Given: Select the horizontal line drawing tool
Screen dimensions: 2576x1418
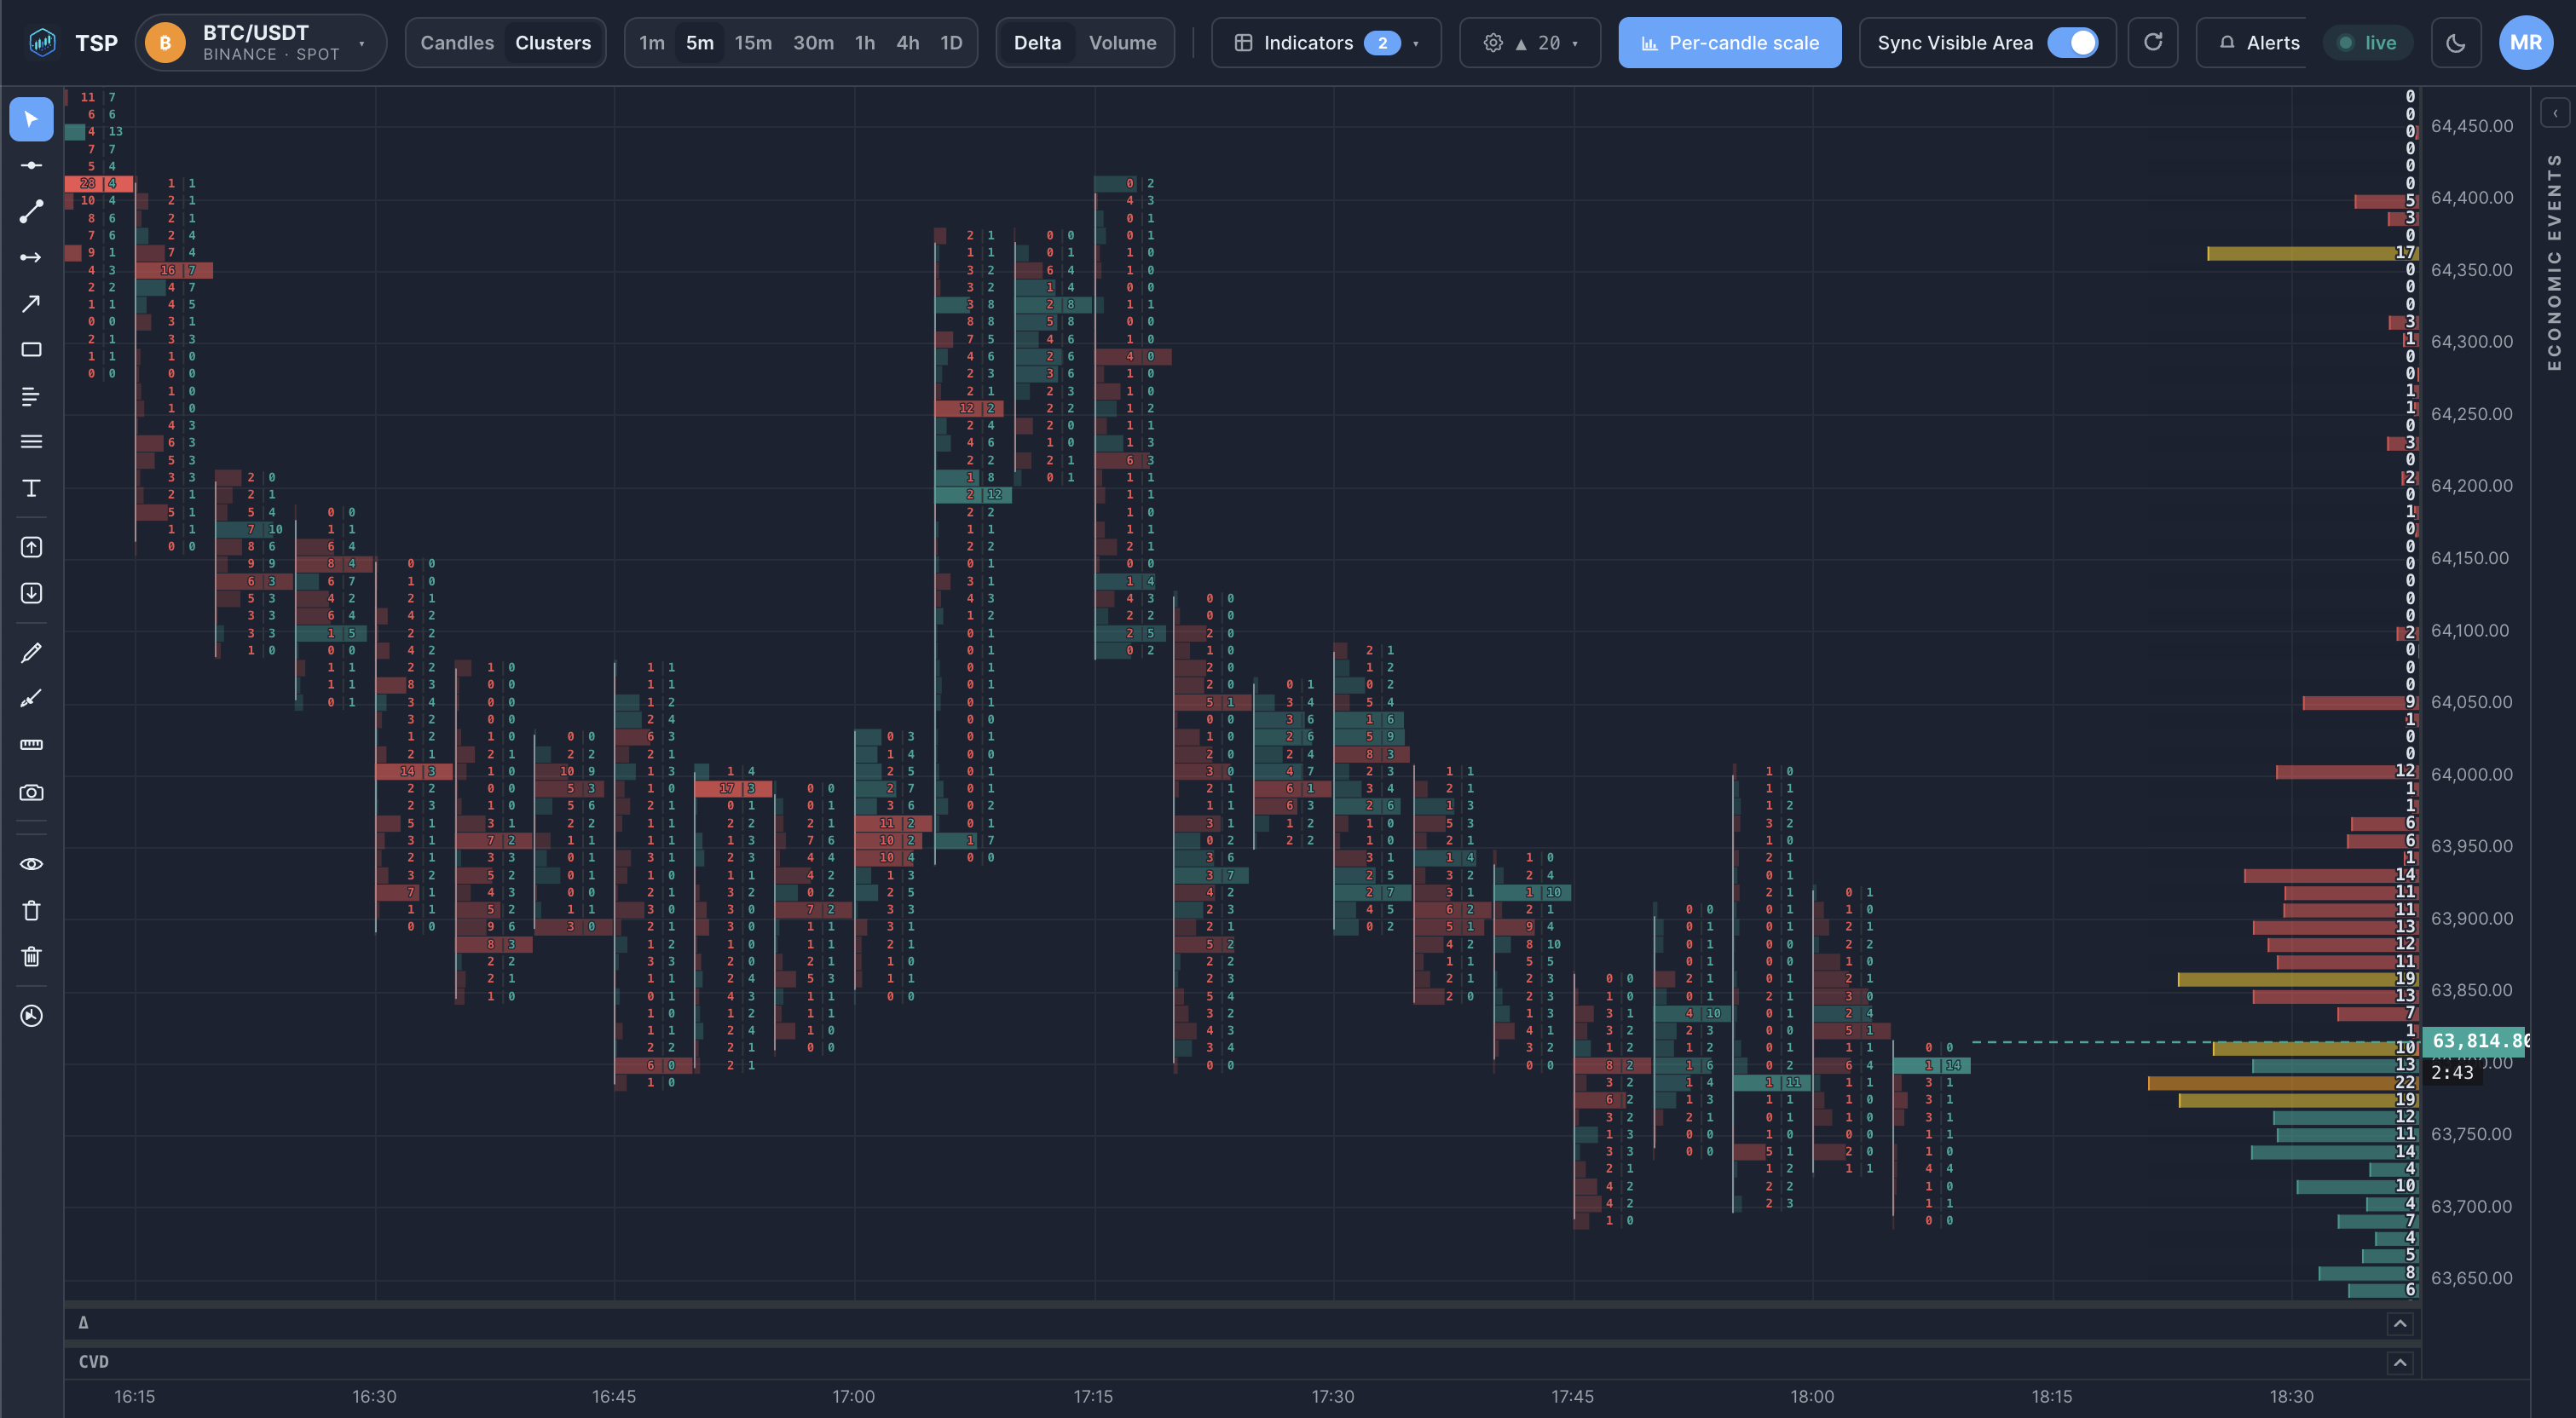Looking at the screenshot, I should coord(31,165).
